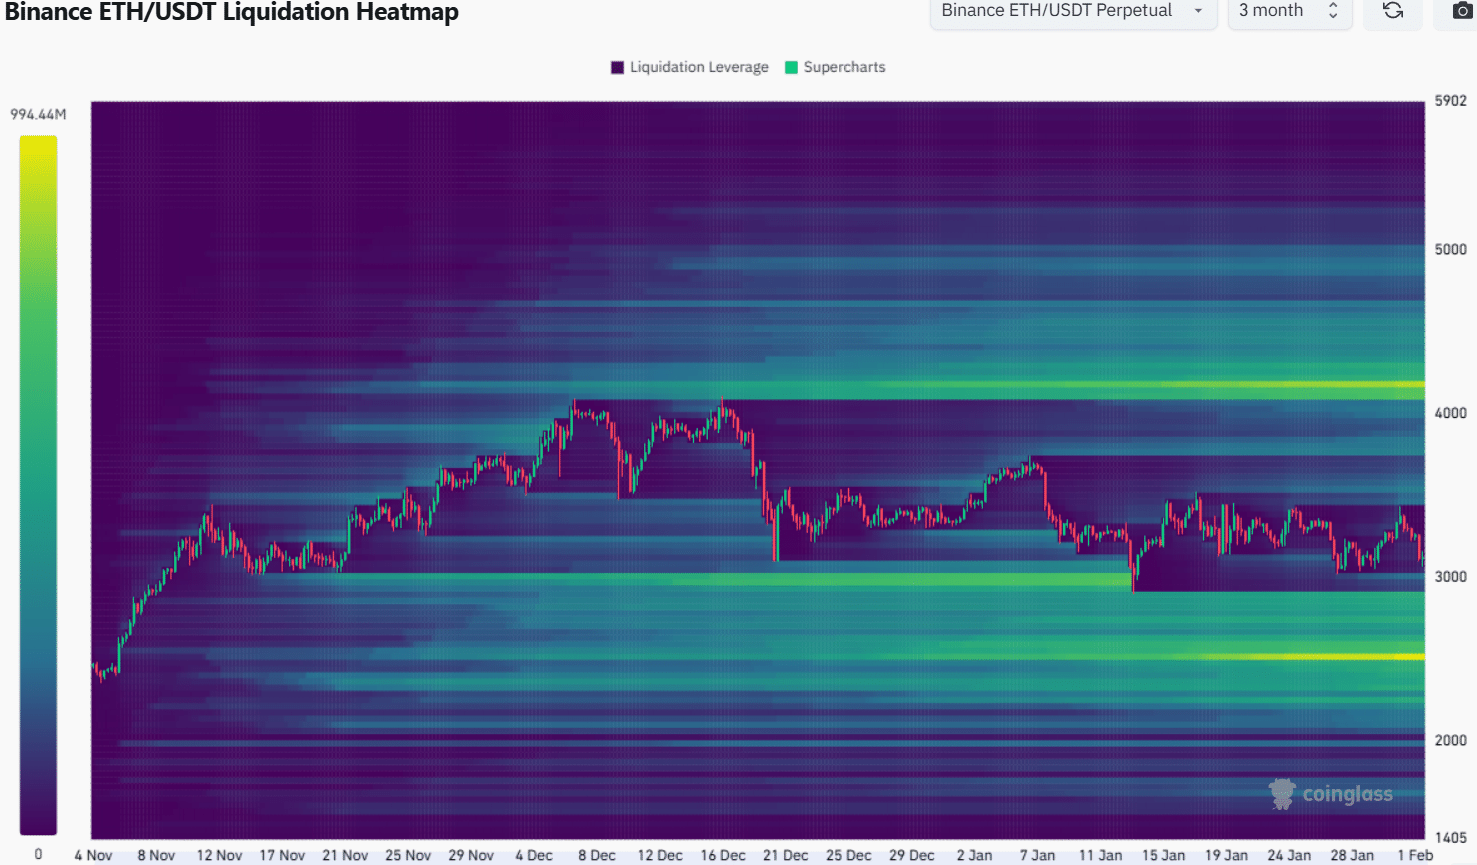Click the timeframe up/down stepper arrows
The width and height of the screenshot is (1477, 865).
[x=1333, y=11]
